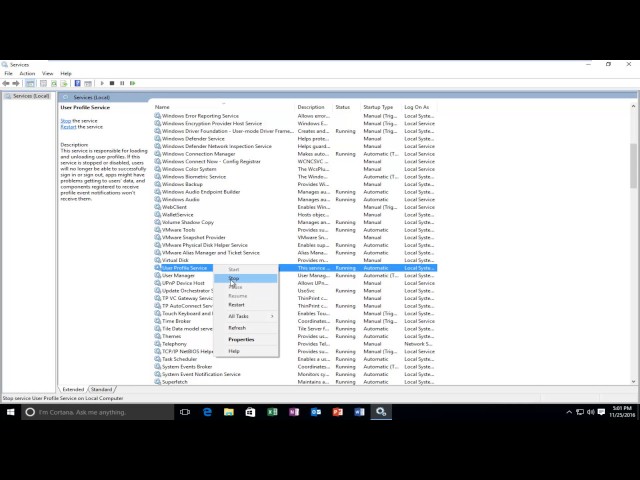Screen dimensions: 640x480
Task: Click the Back arrow in the toolbar
Action: pos(6,83)
